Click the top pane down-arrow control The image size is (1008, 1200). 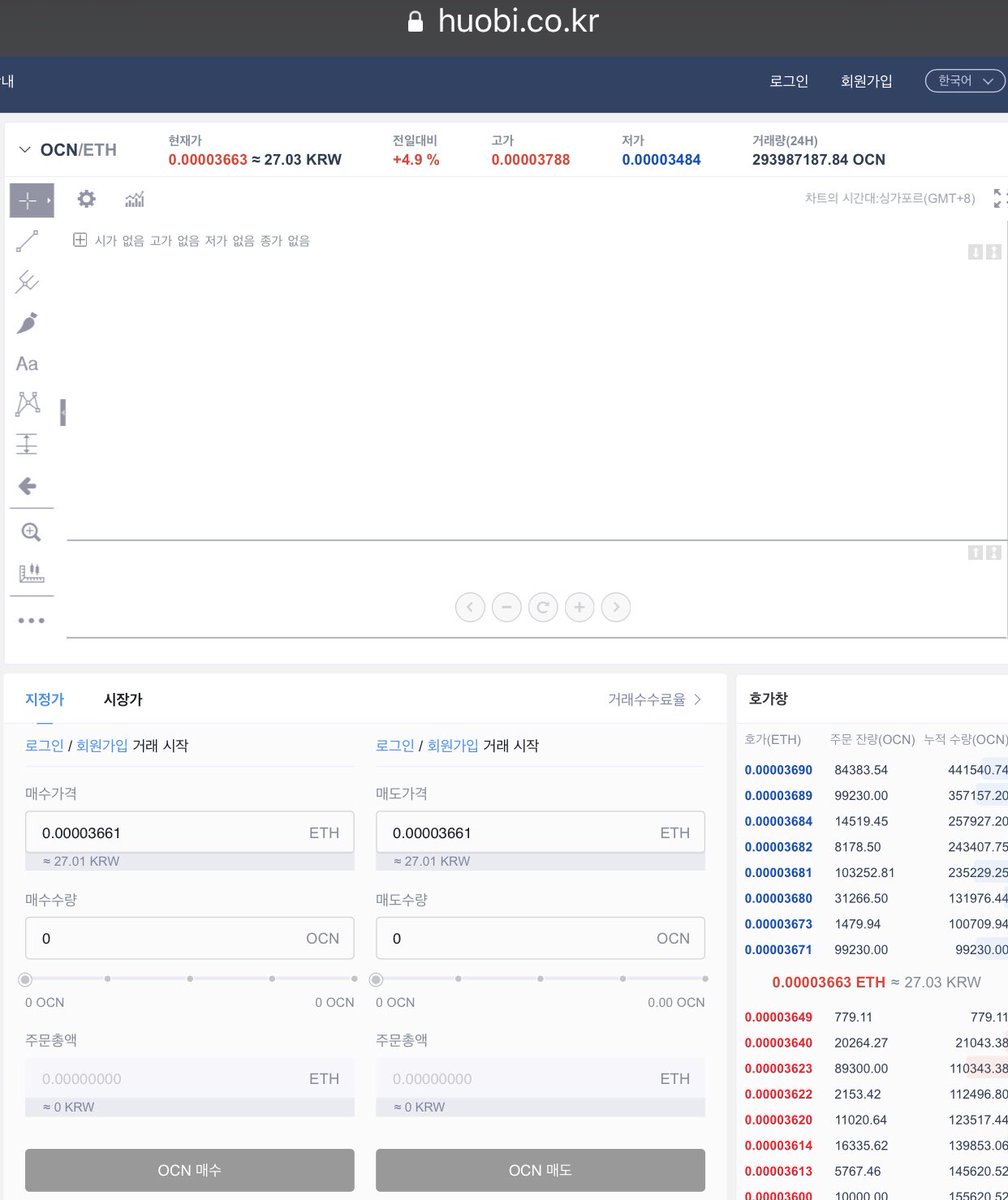pyautogui.click(x=975, y=252)
